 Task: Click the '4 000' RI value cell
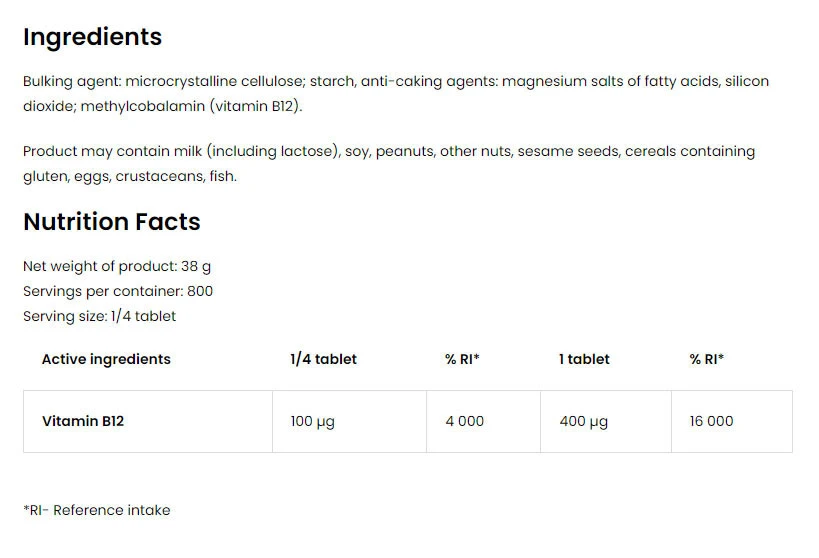click(x=464, y=421)
